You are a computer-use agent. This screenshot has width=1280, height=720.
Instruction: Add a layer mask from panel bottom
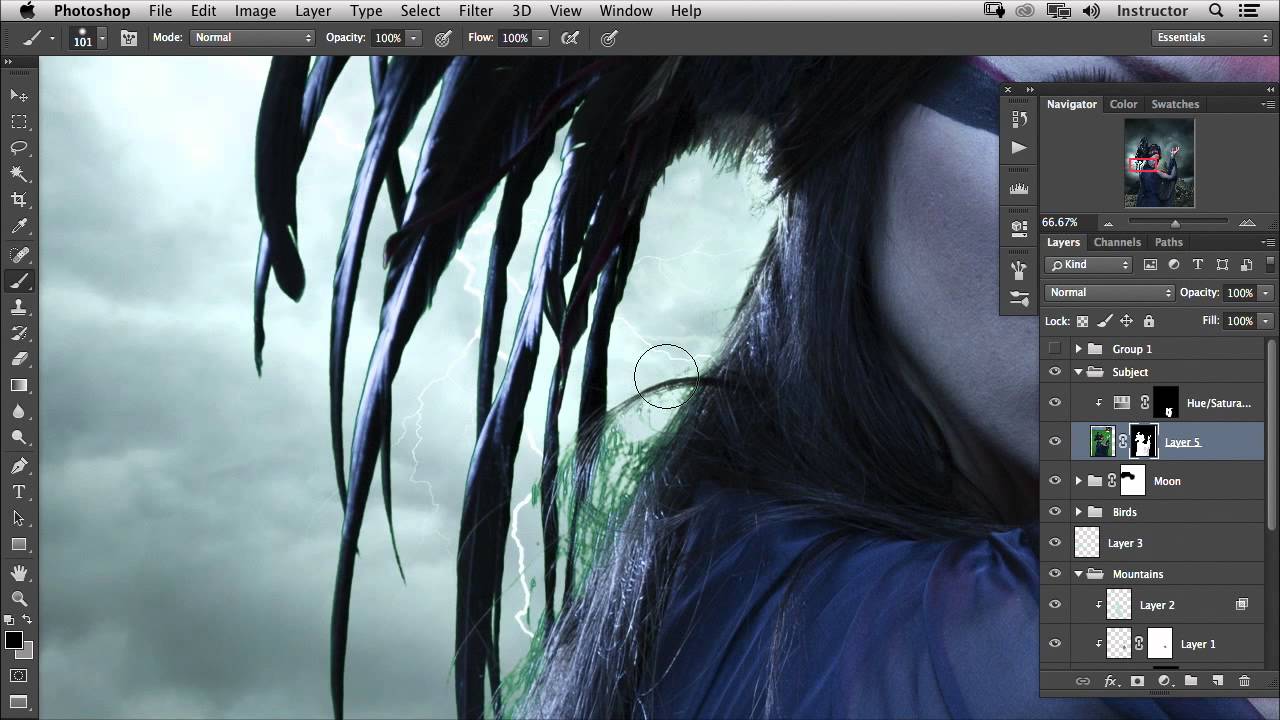[1137, 681]
